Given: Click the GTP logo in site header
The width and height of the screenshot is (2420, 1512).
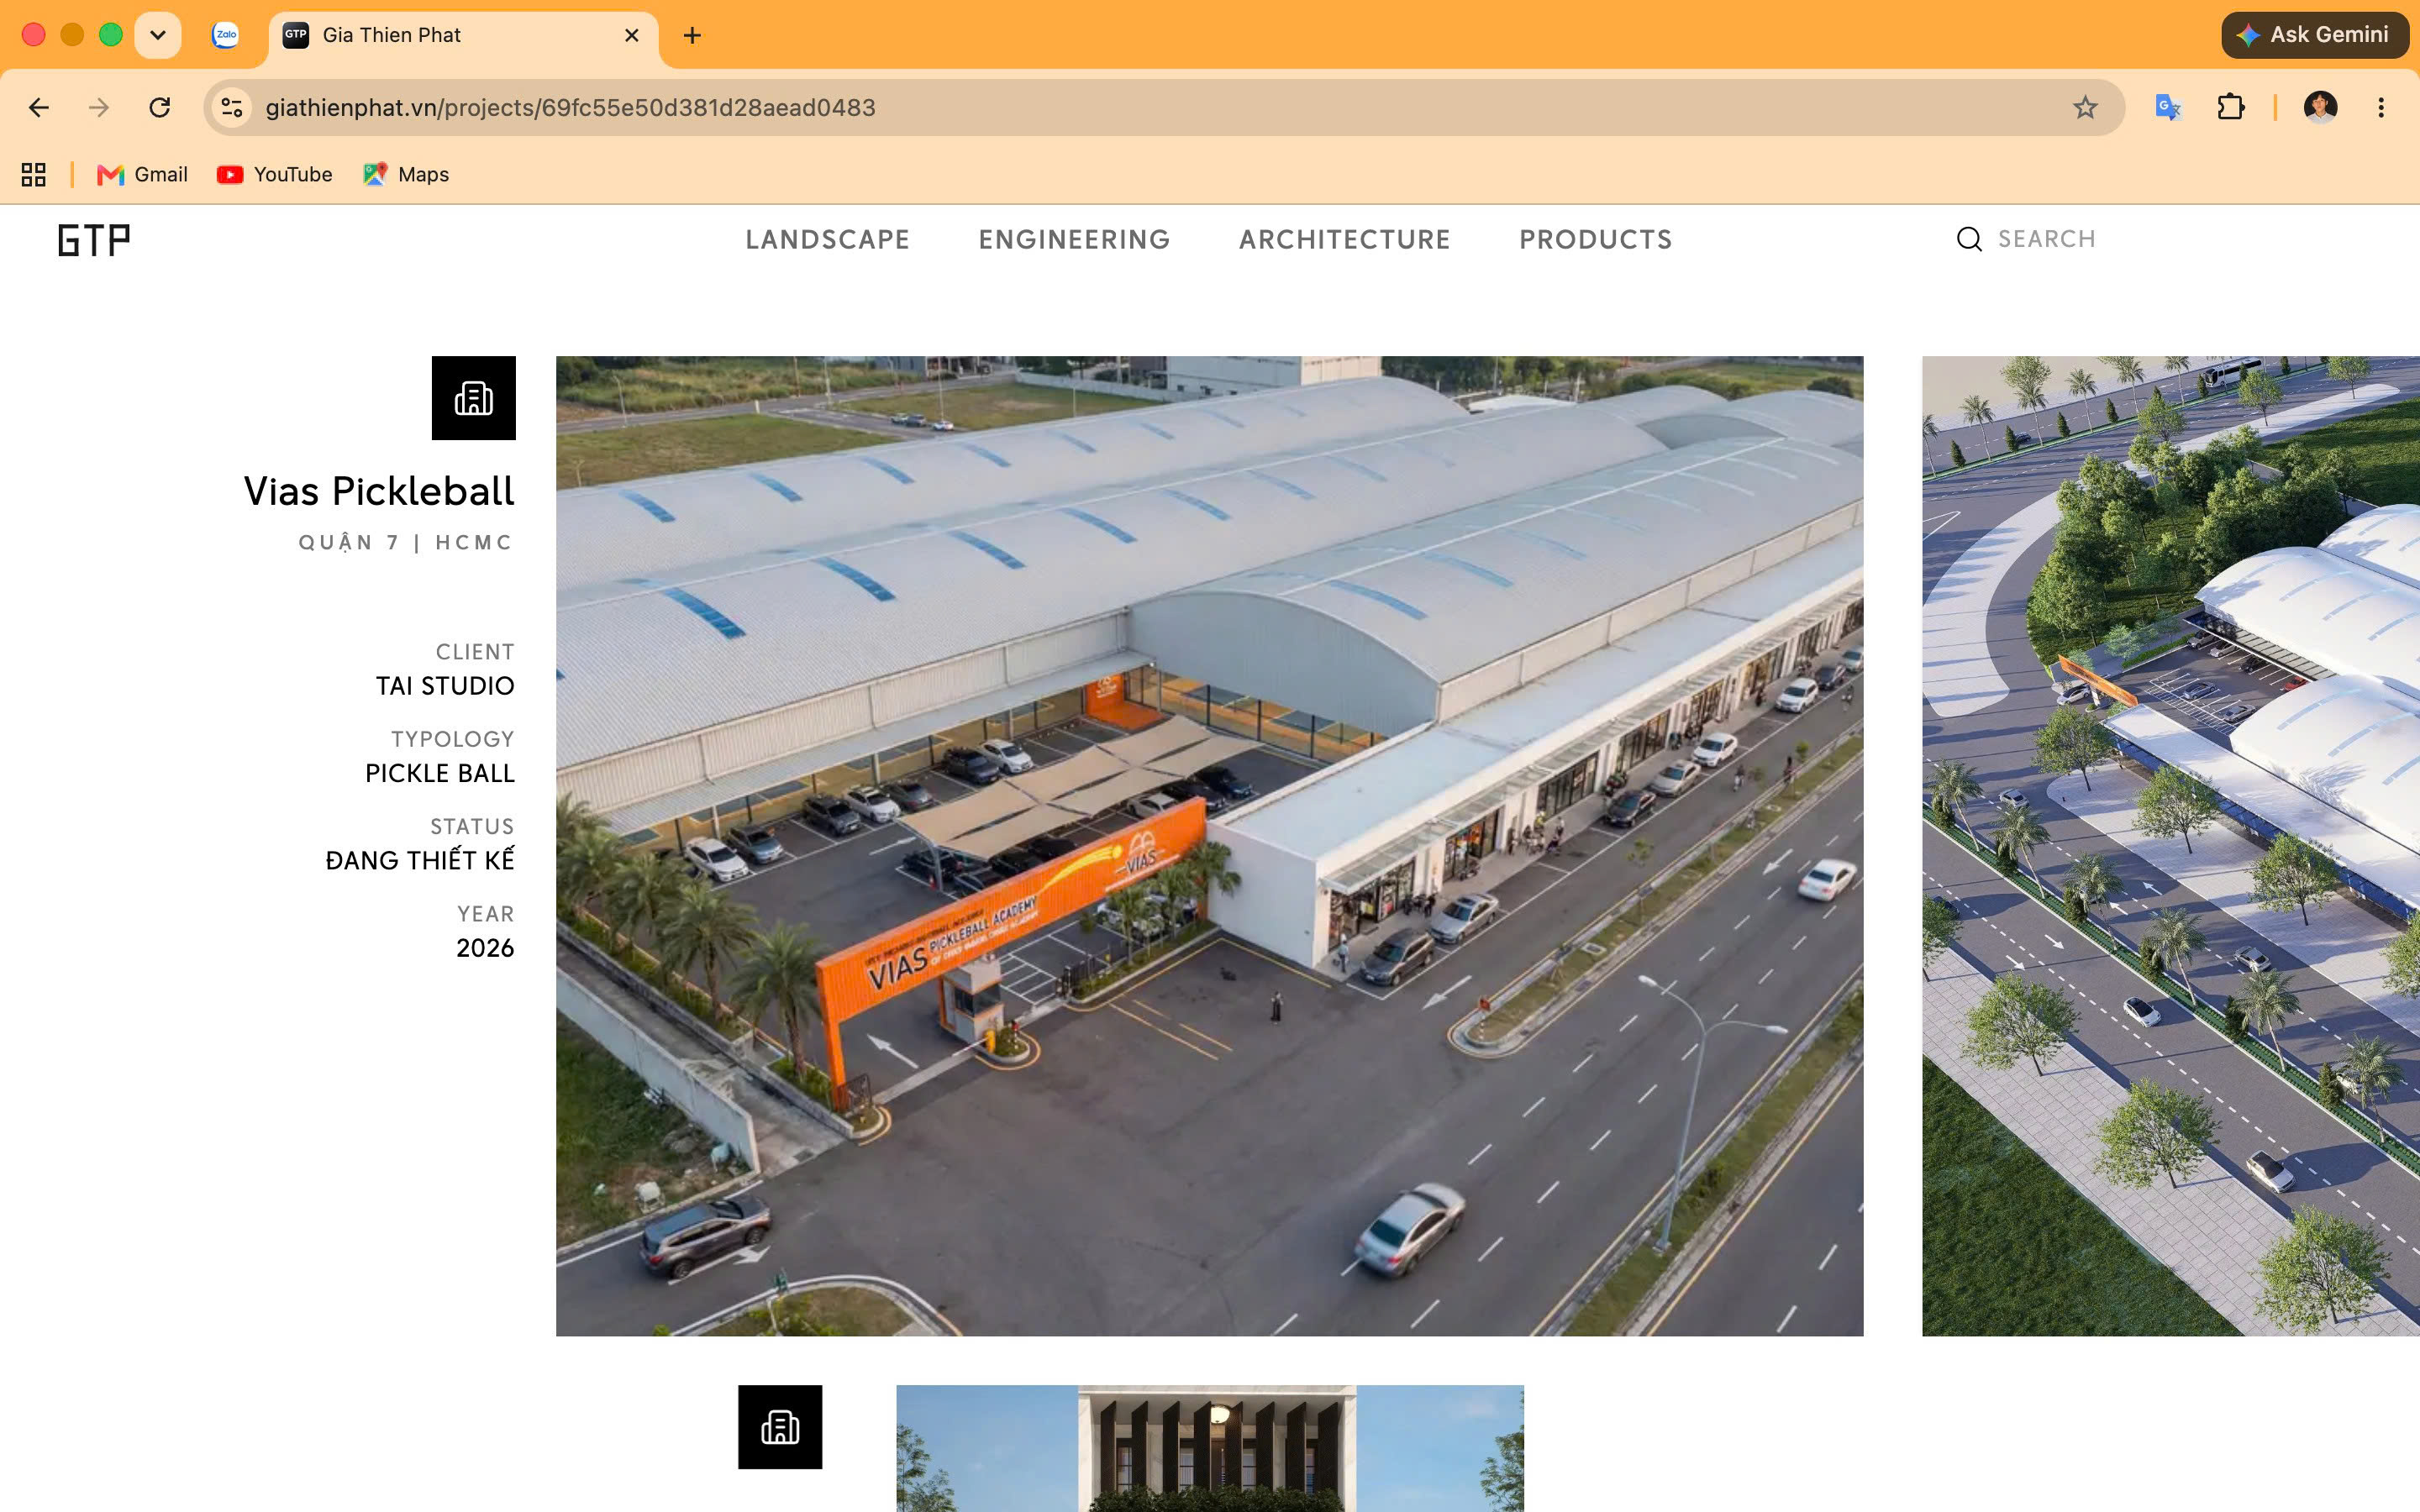Looking at the screenshot, I should tap(94, 240).
